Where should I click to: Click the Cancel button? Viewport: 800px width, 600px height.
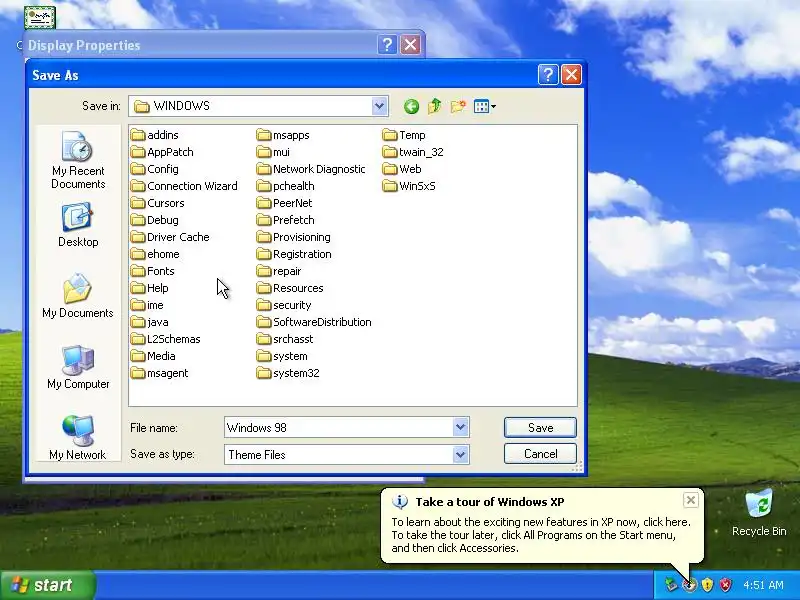(540, 454)
